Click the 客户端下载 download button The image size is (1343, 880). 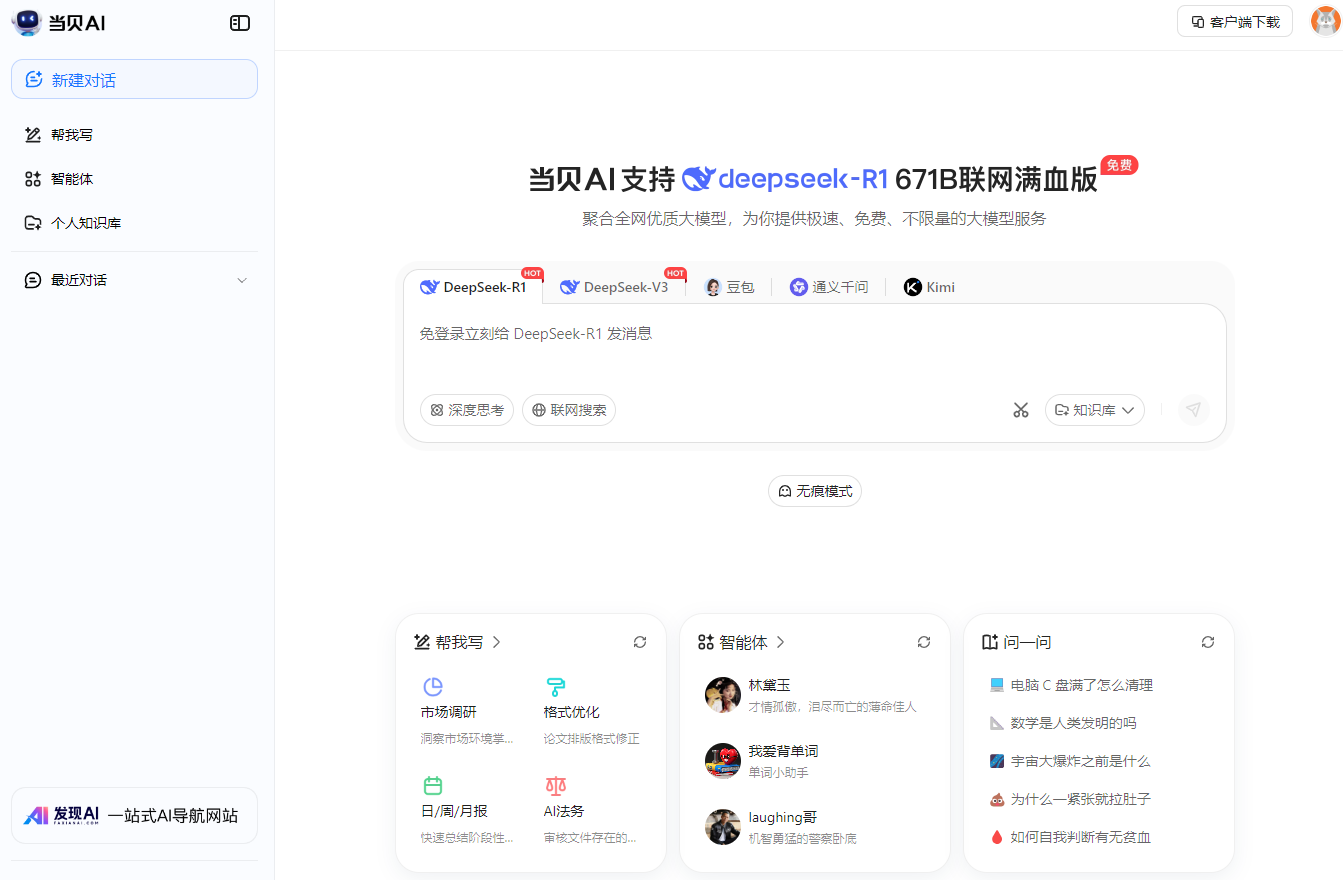click(x=1234, y=21)
